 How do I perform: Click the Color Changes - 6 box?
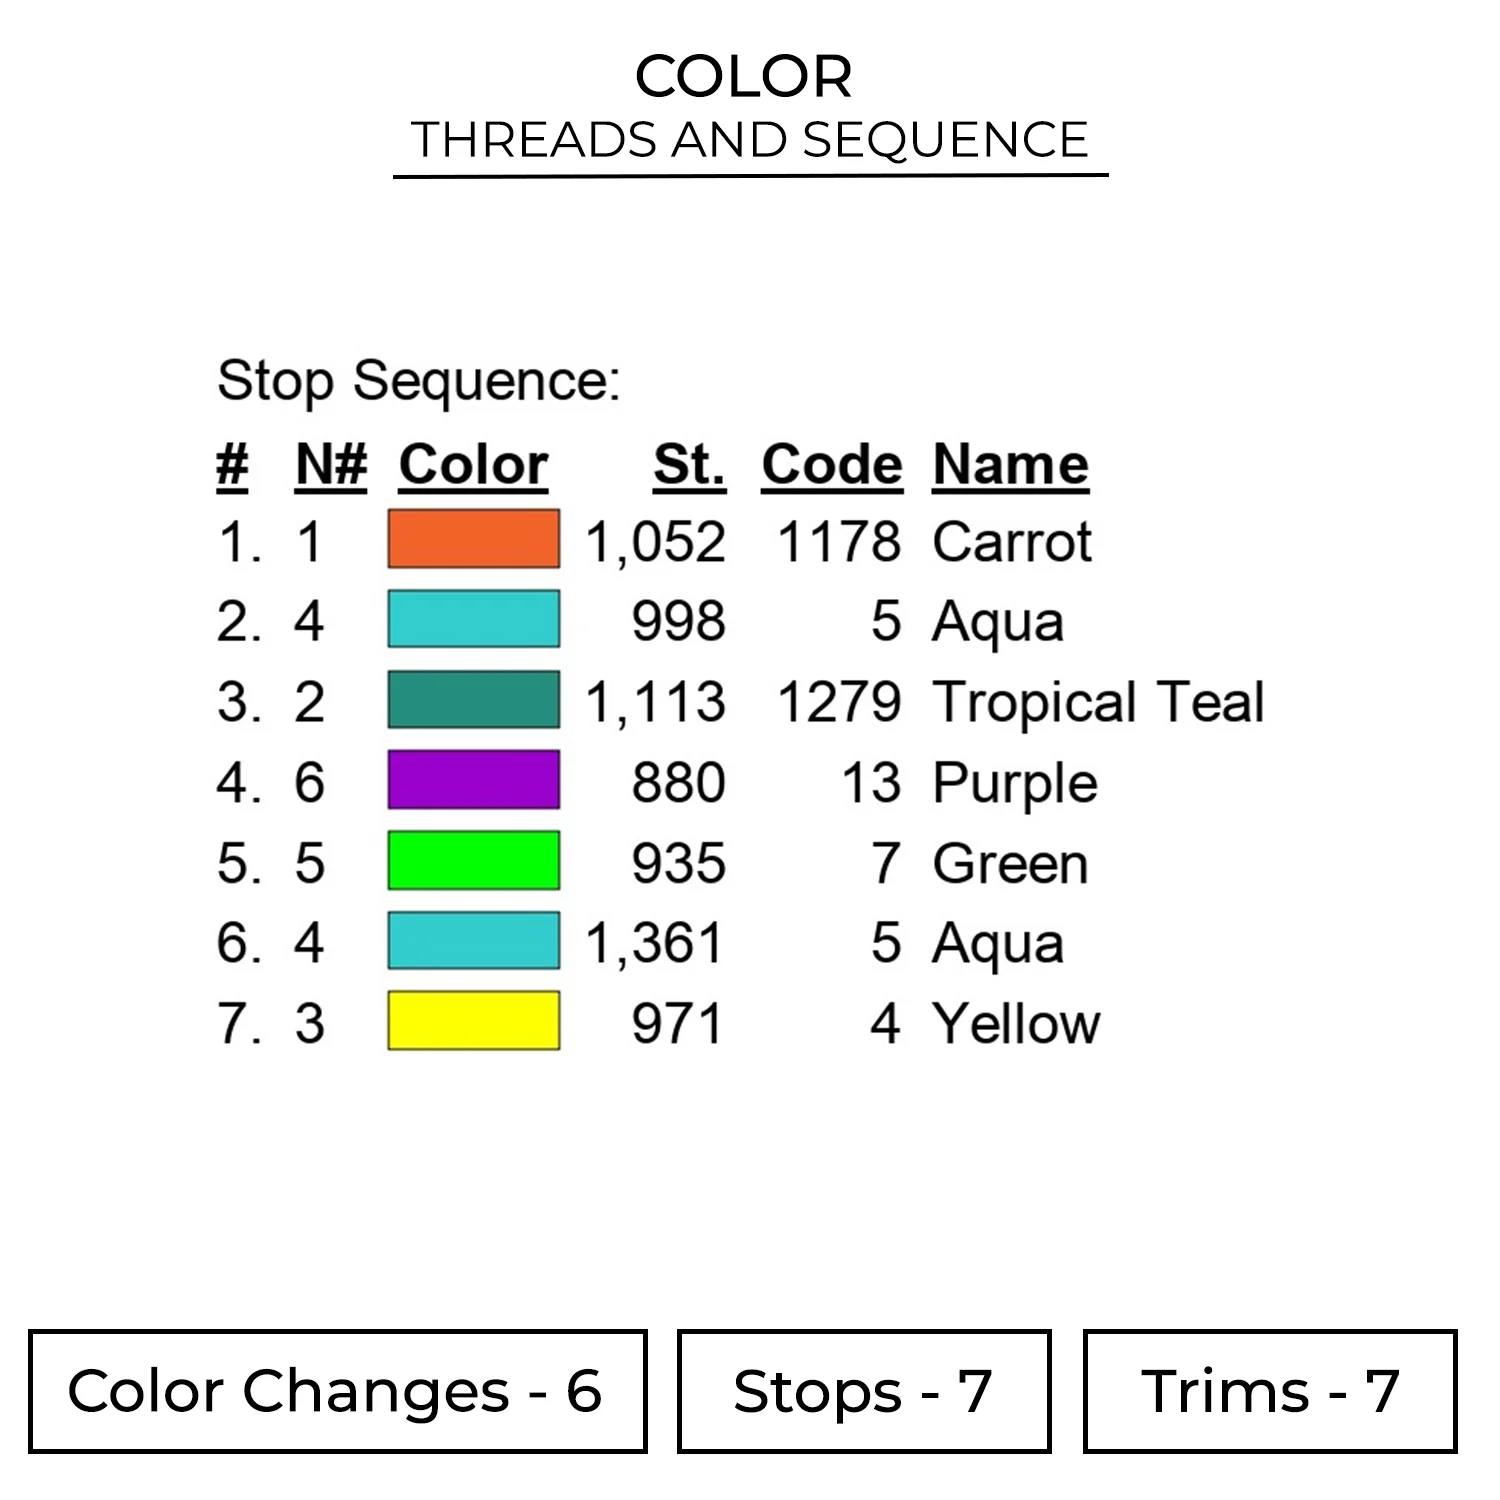click(337, 1391)
